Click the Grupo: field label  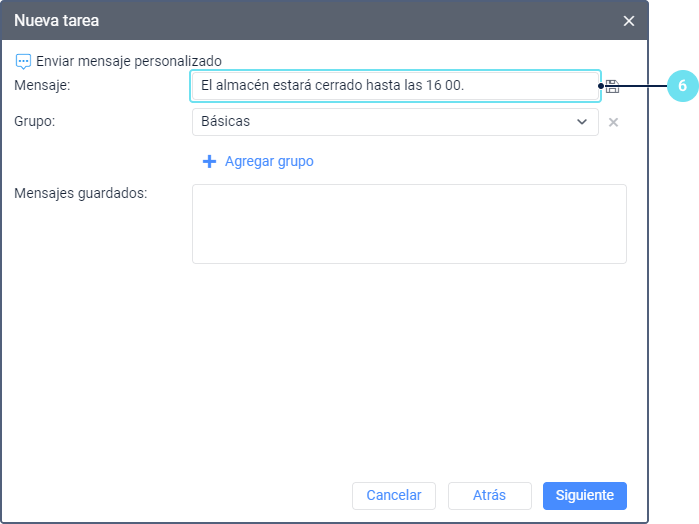(34, 121)
